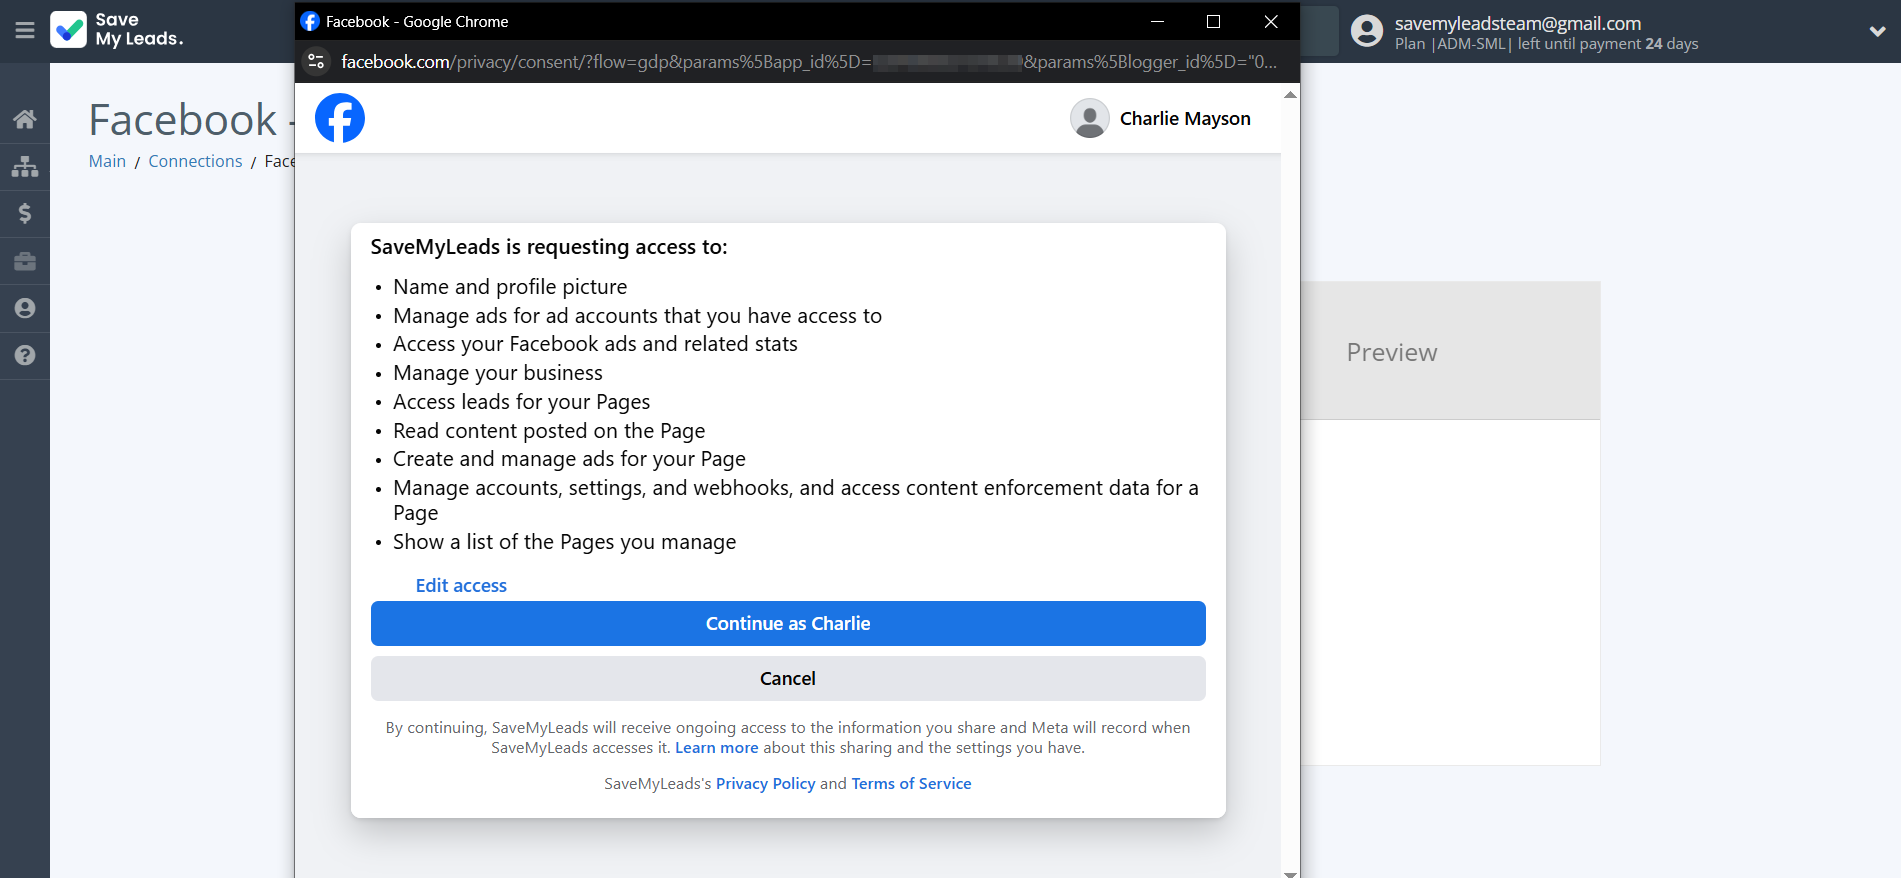Click 'Access leads for your Pages' text
This screenshot has height=878, width=1901.
click(x=522, y=402)
